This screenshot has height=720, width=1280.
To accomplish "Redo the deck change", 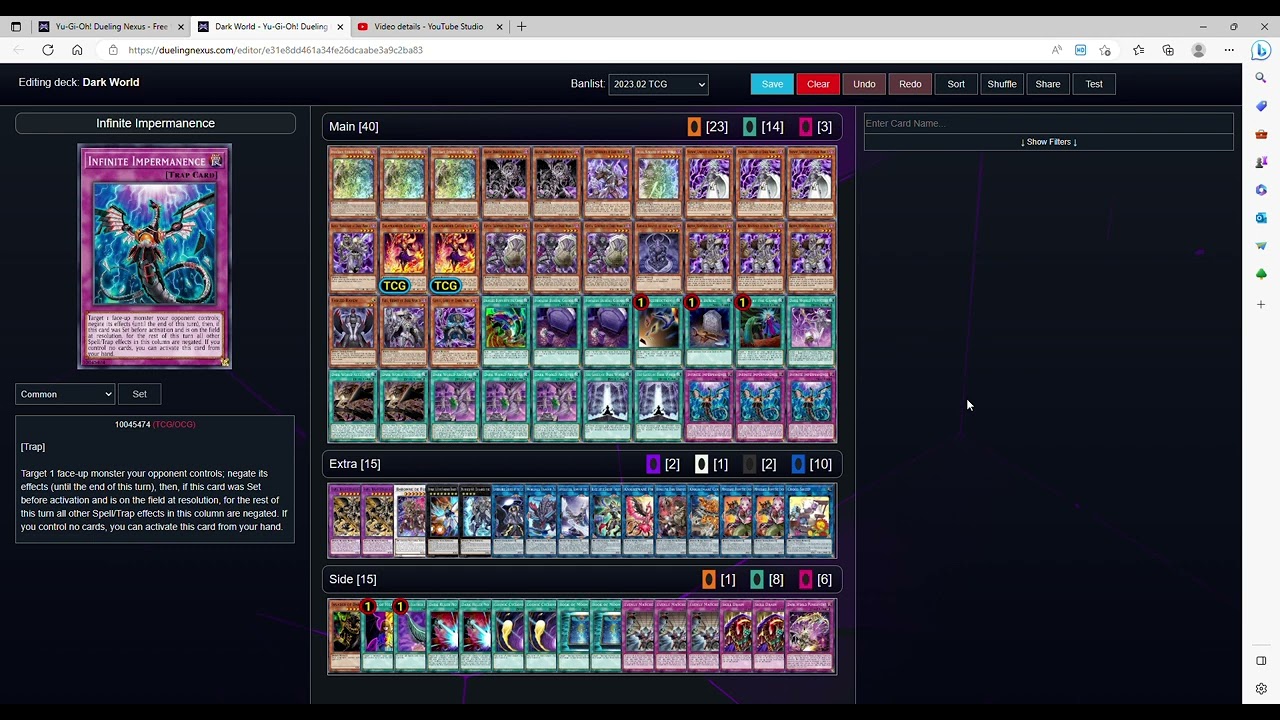I will [910, 85].
